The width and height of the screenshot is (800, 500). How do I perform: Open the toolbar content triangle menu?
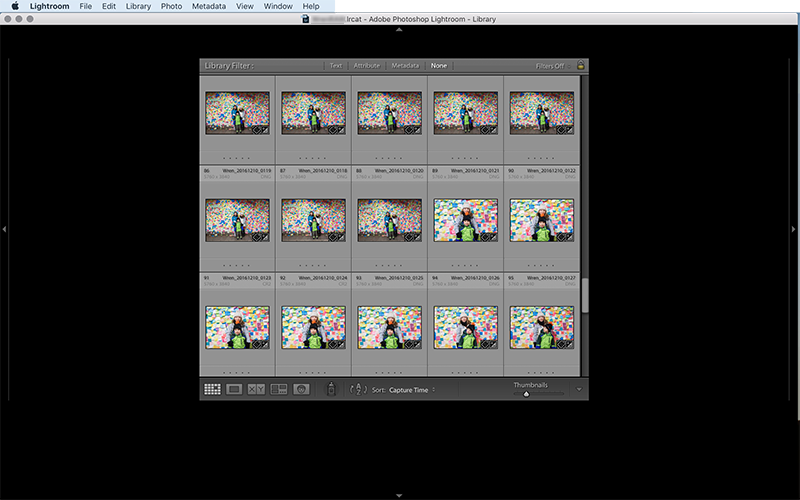[579, 389]
